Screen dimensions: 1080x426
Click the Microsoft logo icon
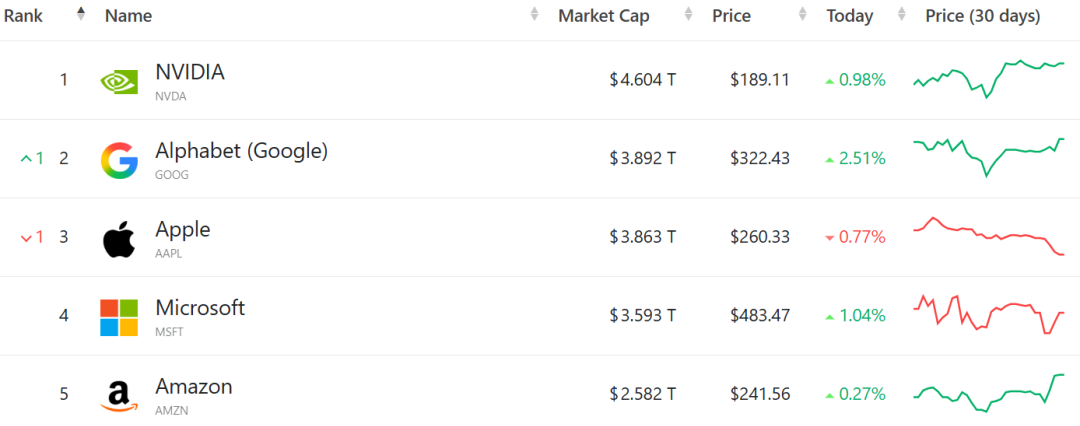119,317
